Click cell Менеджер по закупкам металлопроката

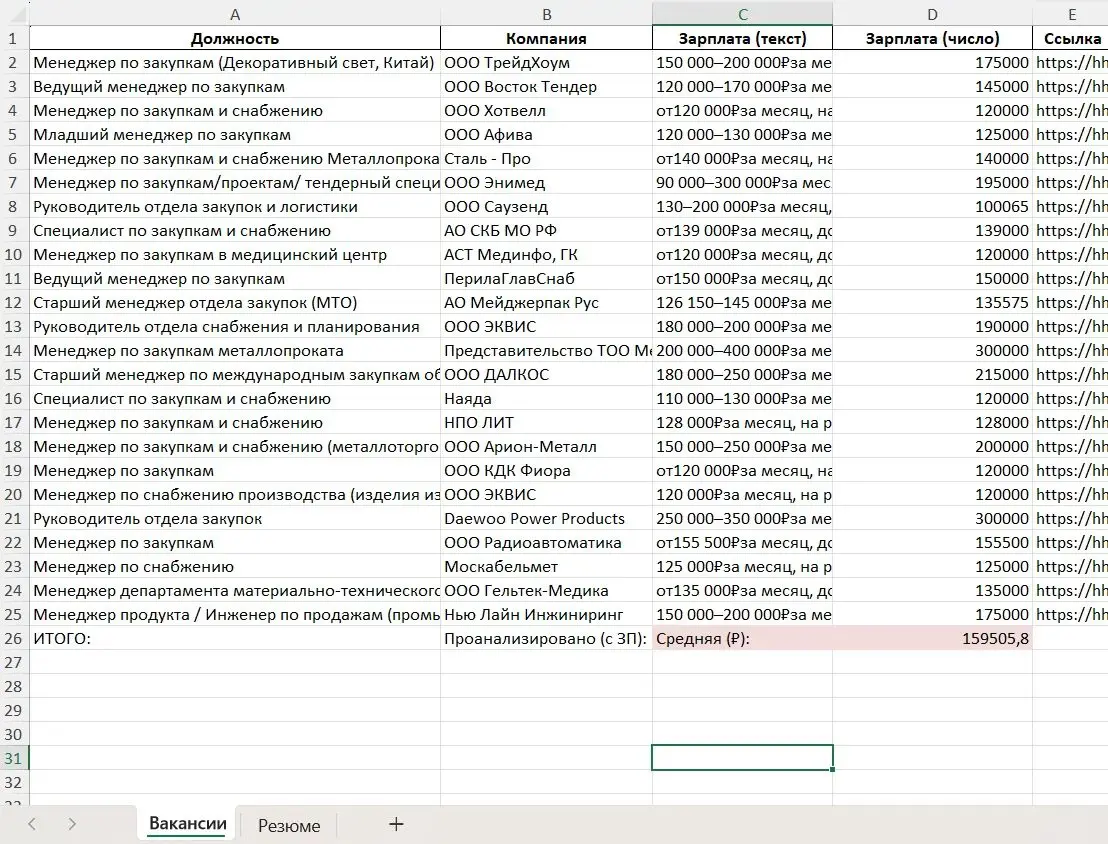tap(235, 351)
